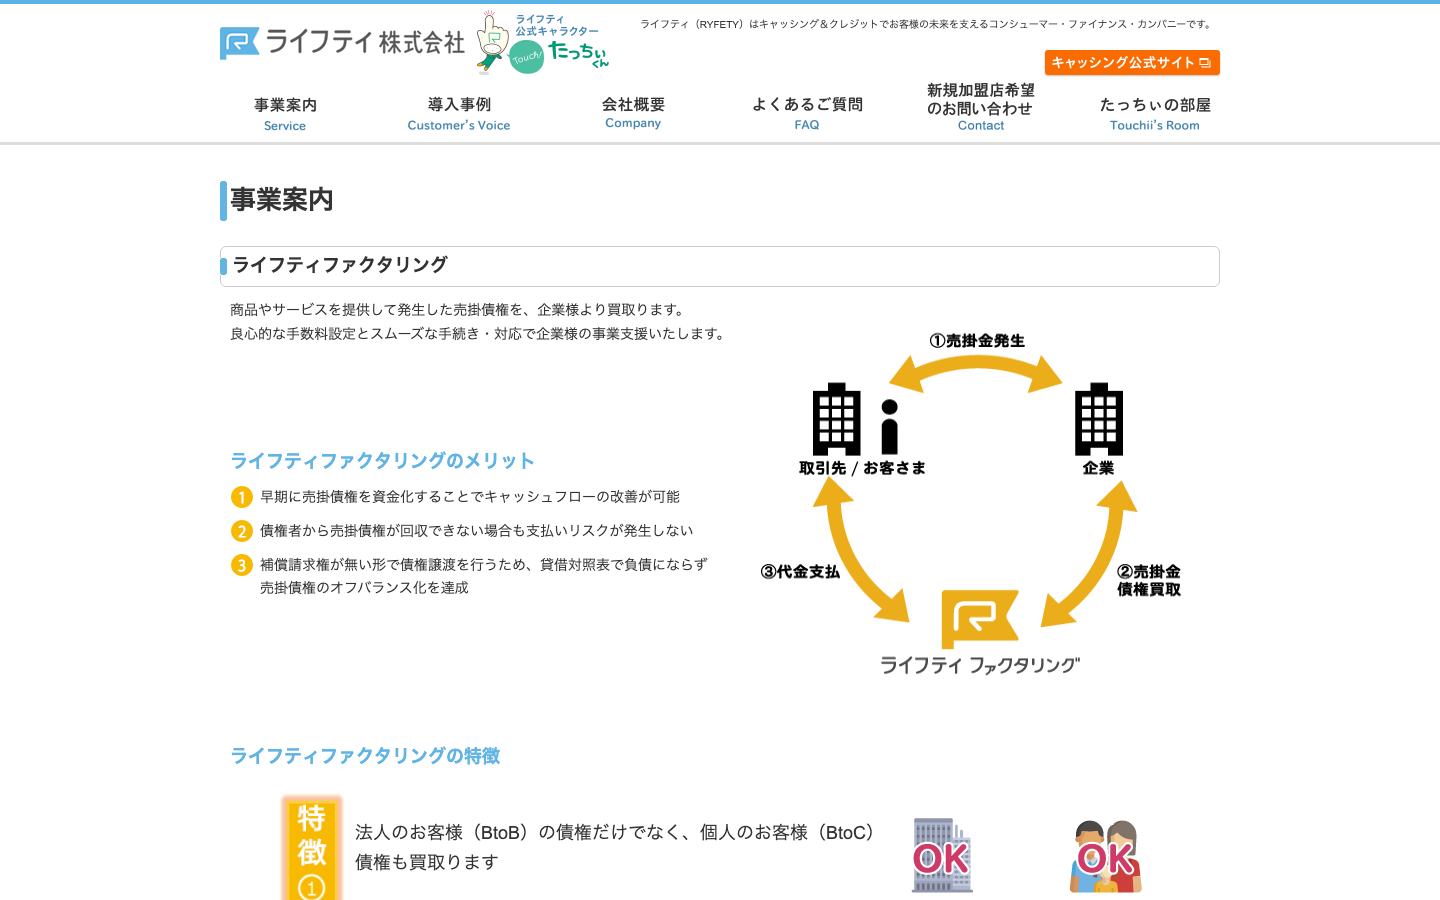
Task: Click the たっちぃくん mascot character image
Action: click(x=543, y=43)
